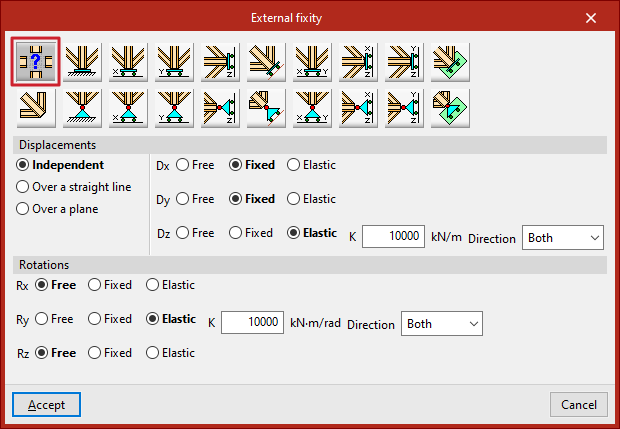Viewport: 620px width, 429px height.
Task: Choose fixed support with YZ rollers icon
Action: coord(404,62)
